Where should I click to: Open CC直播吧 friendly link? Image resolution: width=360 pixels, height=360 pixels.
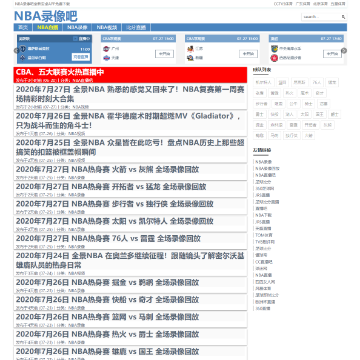(x=264, y=262)
